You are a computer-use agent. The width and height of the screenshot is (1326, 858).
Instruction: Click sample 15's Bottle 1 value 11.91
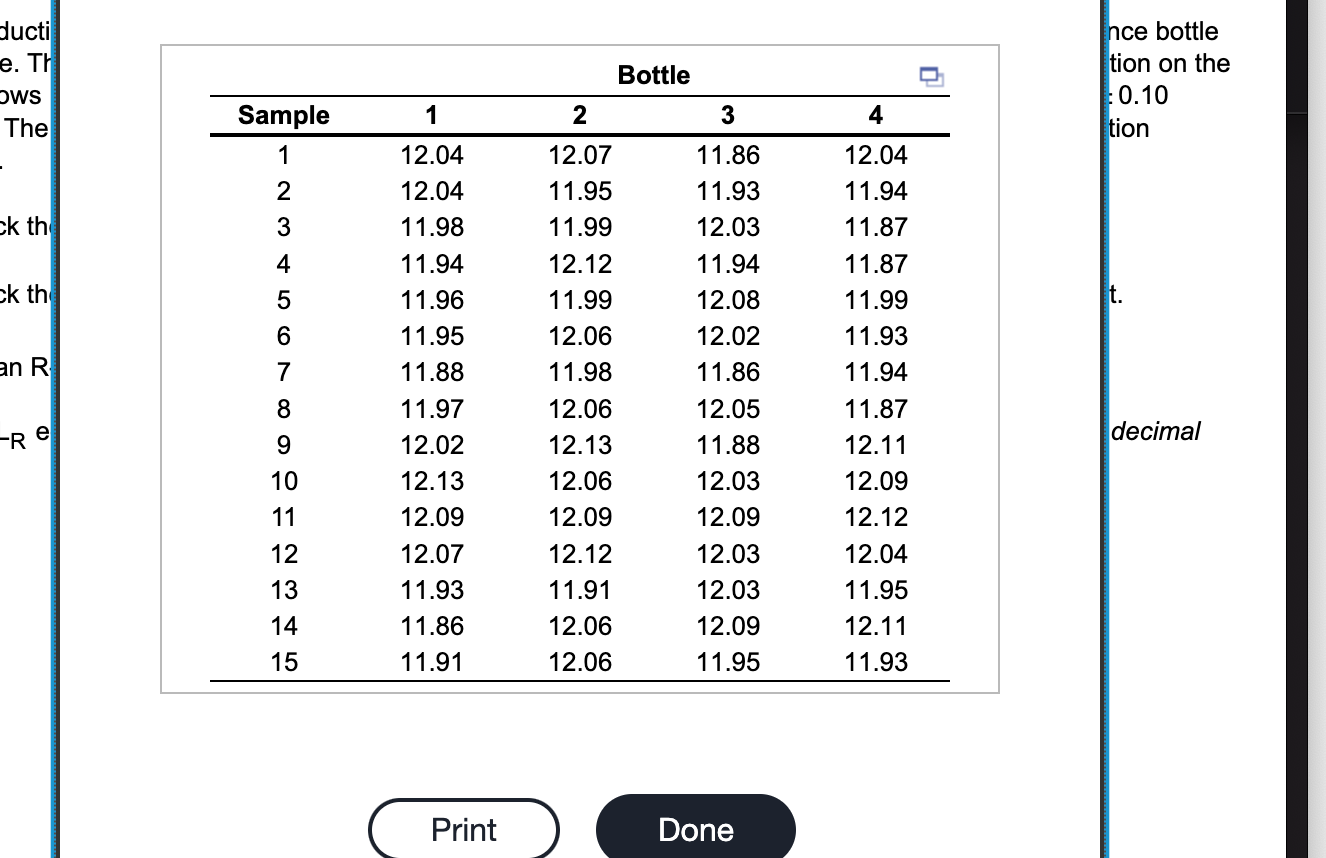pos(432,662)
